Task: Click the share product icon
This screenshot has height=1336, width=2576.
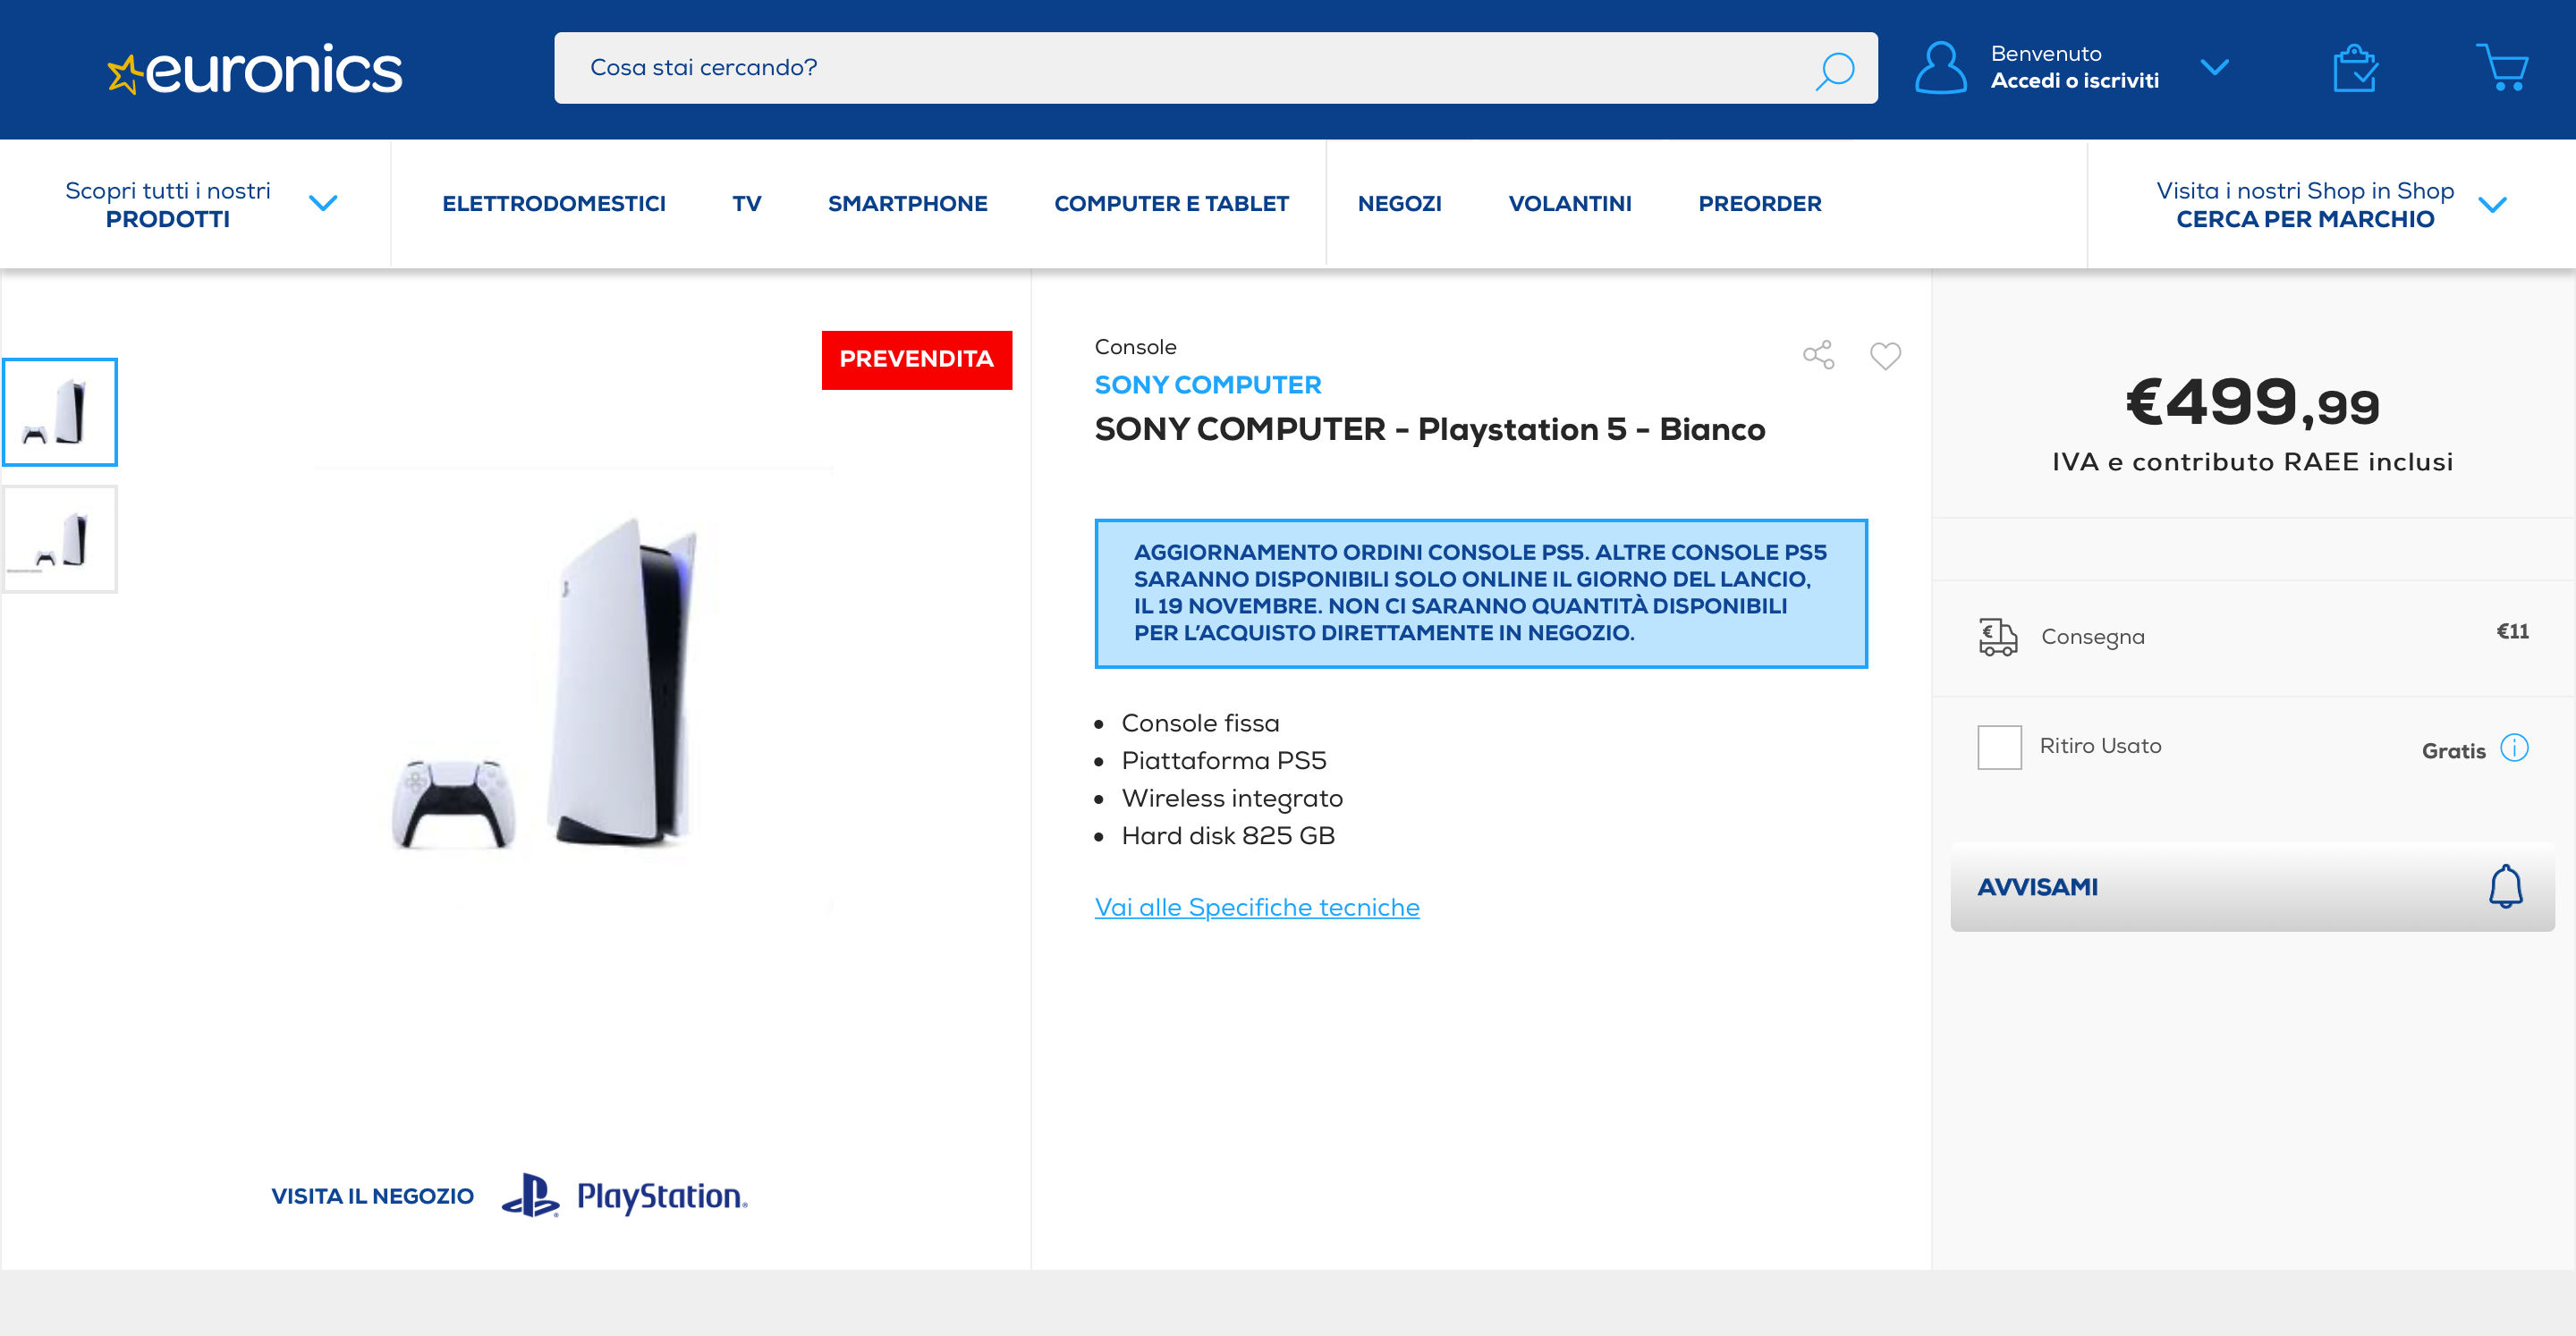Action: [x=1818, y=355]
